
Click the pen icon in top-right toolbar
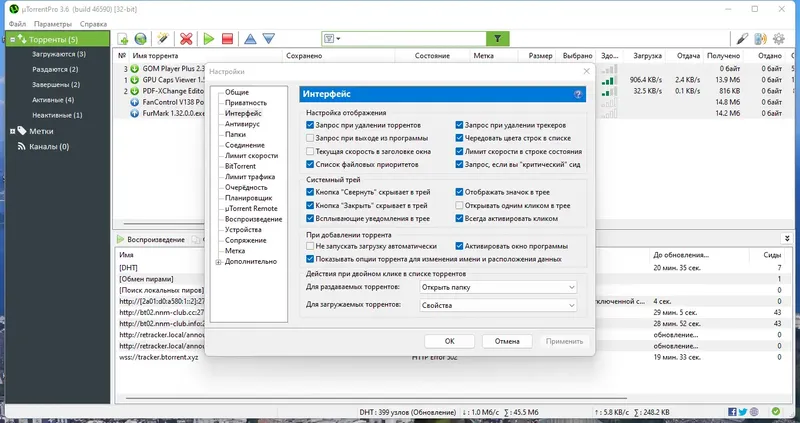point(742,39)
